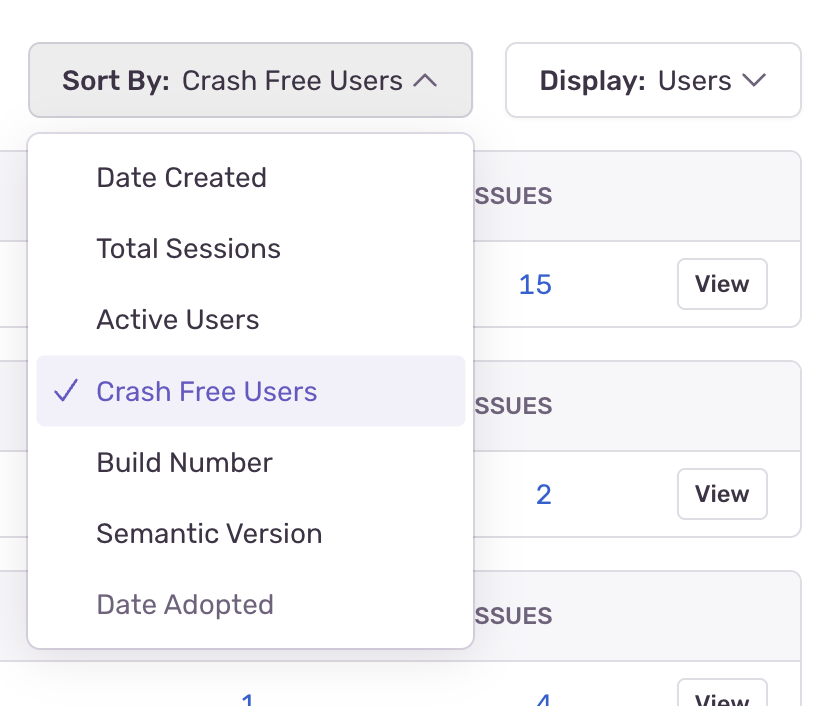Choose Semantic Version sorting
The image size is (836, 706).
point(209,533)
